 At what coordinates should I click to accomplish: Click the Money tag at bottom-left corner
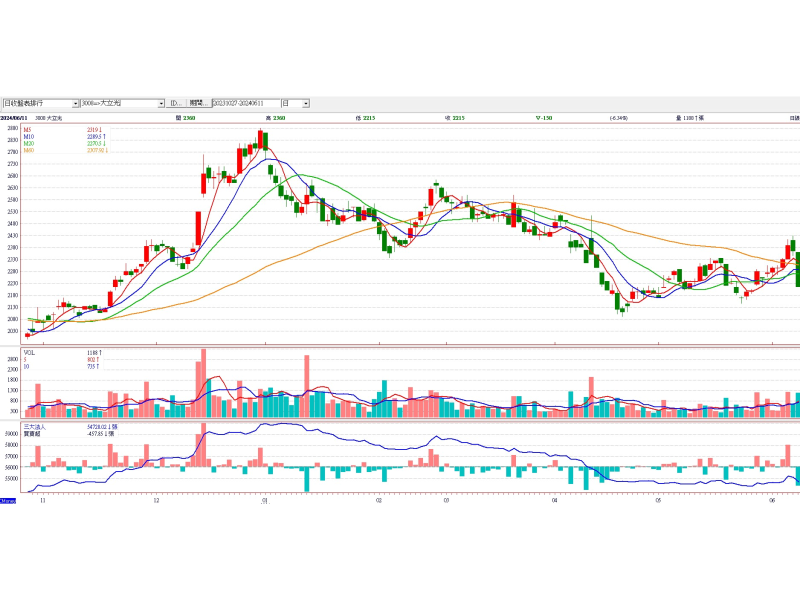click(7, 500)
